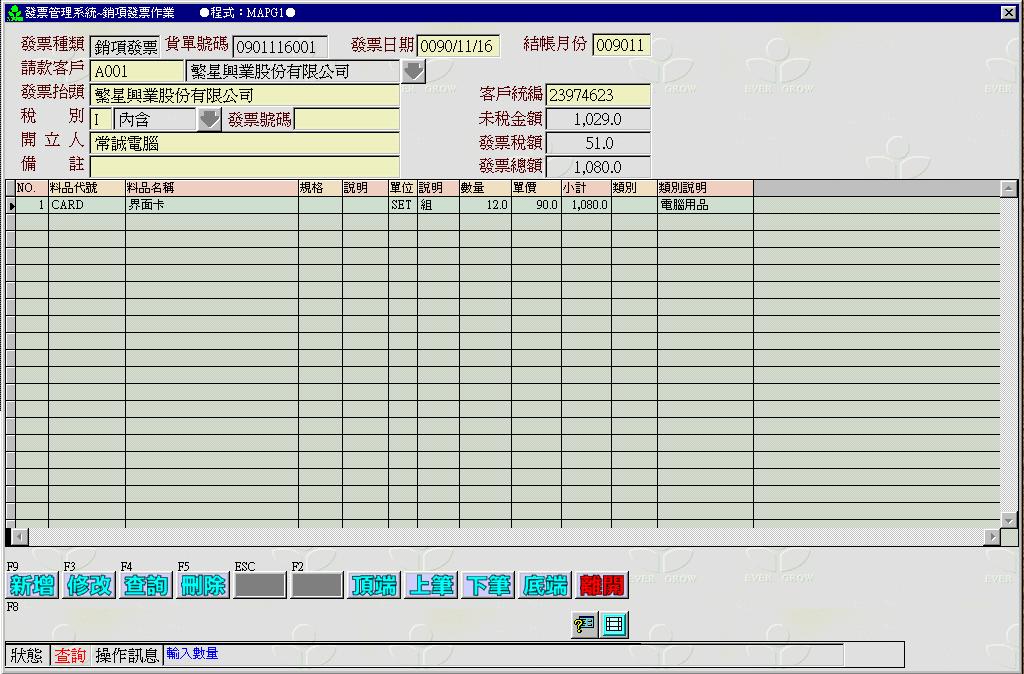The height and width of the screenshot is (674, 1024).
Task: Click the grid vertical scrollbar down arrow
Action: [x=1009, y=519]
